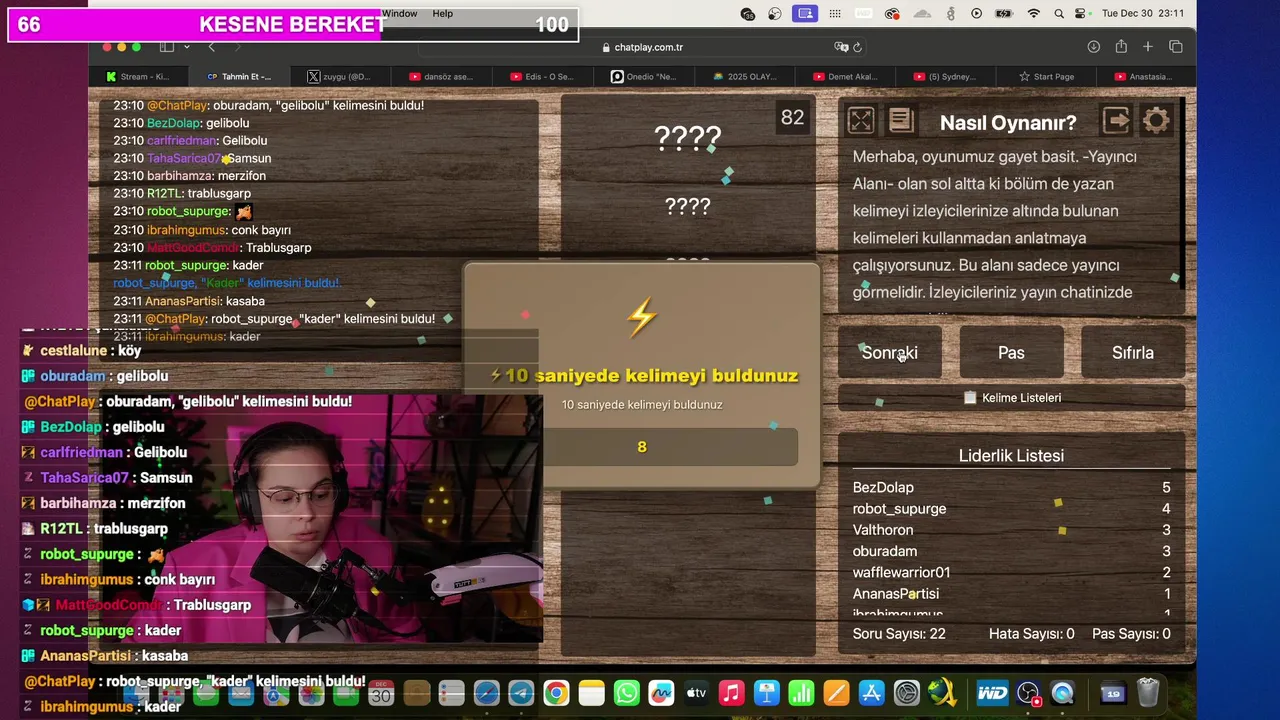Switch to the Edis - O Se... tab
This screenshot has height=720, width=1280.
(542, 77)
